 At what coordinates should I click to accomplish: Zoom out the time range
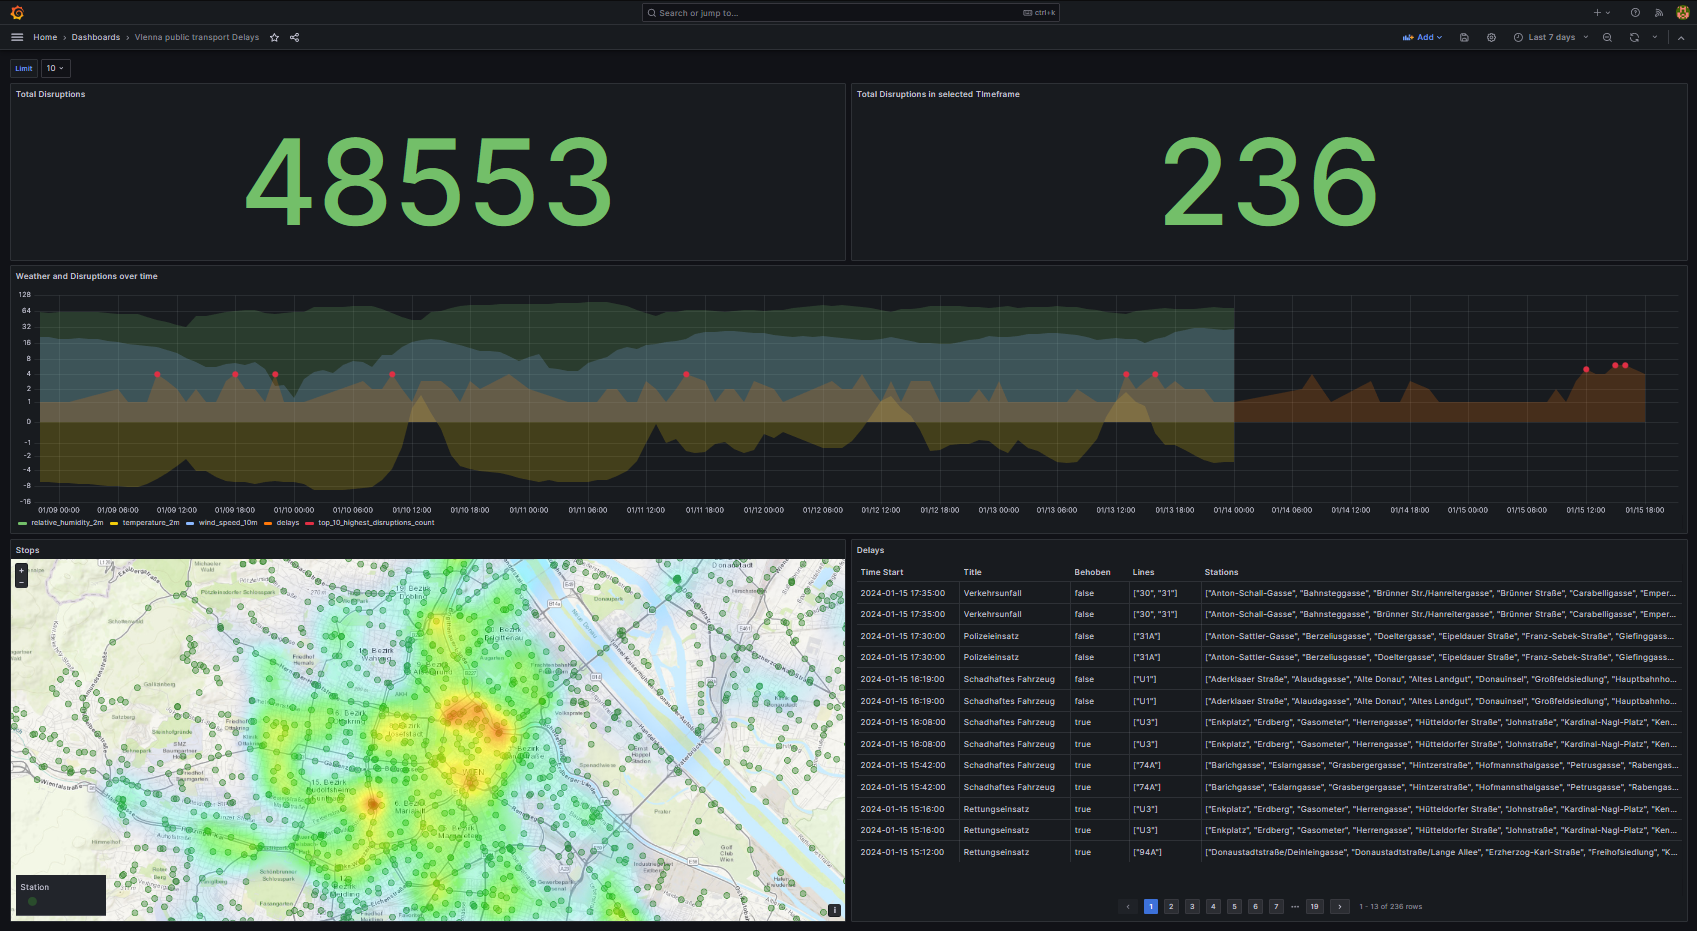[x=1607, y=37]
